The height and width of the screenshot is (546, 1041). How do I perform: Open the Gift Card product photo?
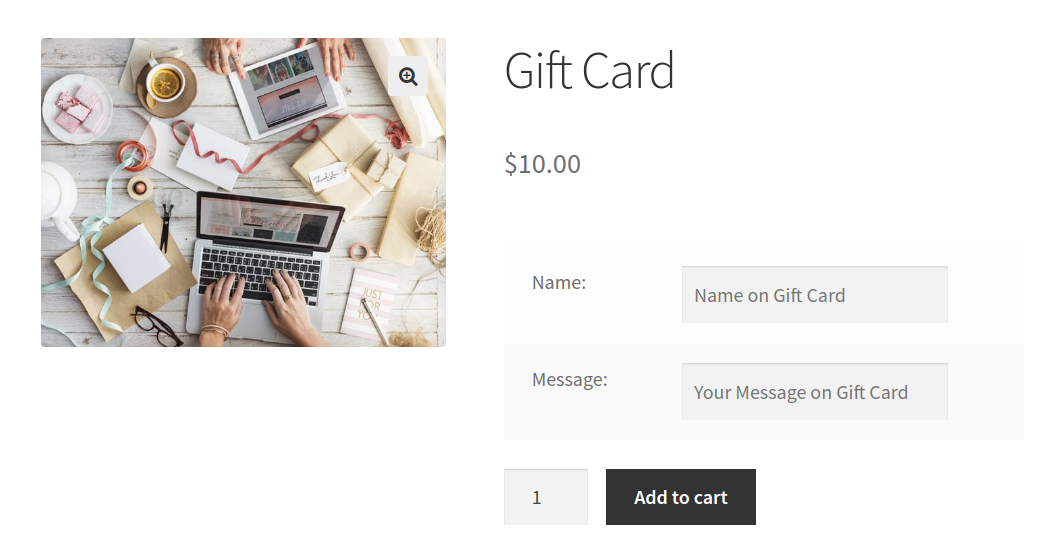click(x=243, y=192)
